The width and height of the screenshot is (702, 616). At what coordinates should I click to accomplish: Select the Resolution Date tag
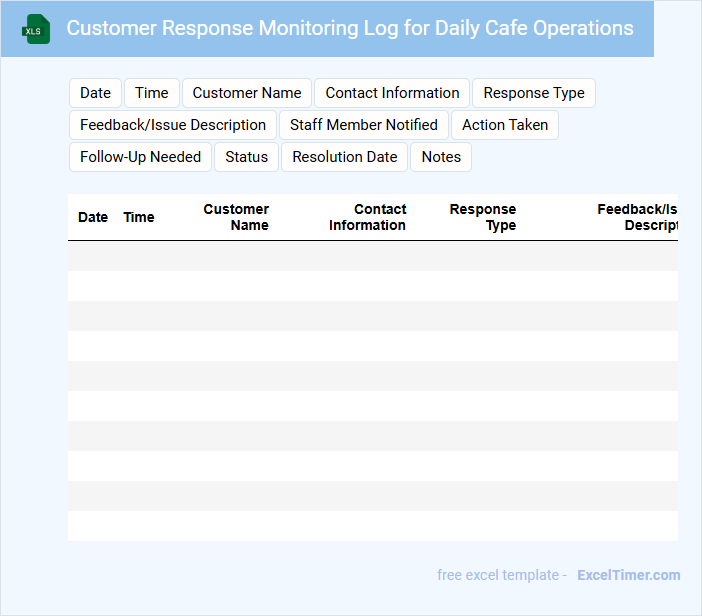(345, 157)
